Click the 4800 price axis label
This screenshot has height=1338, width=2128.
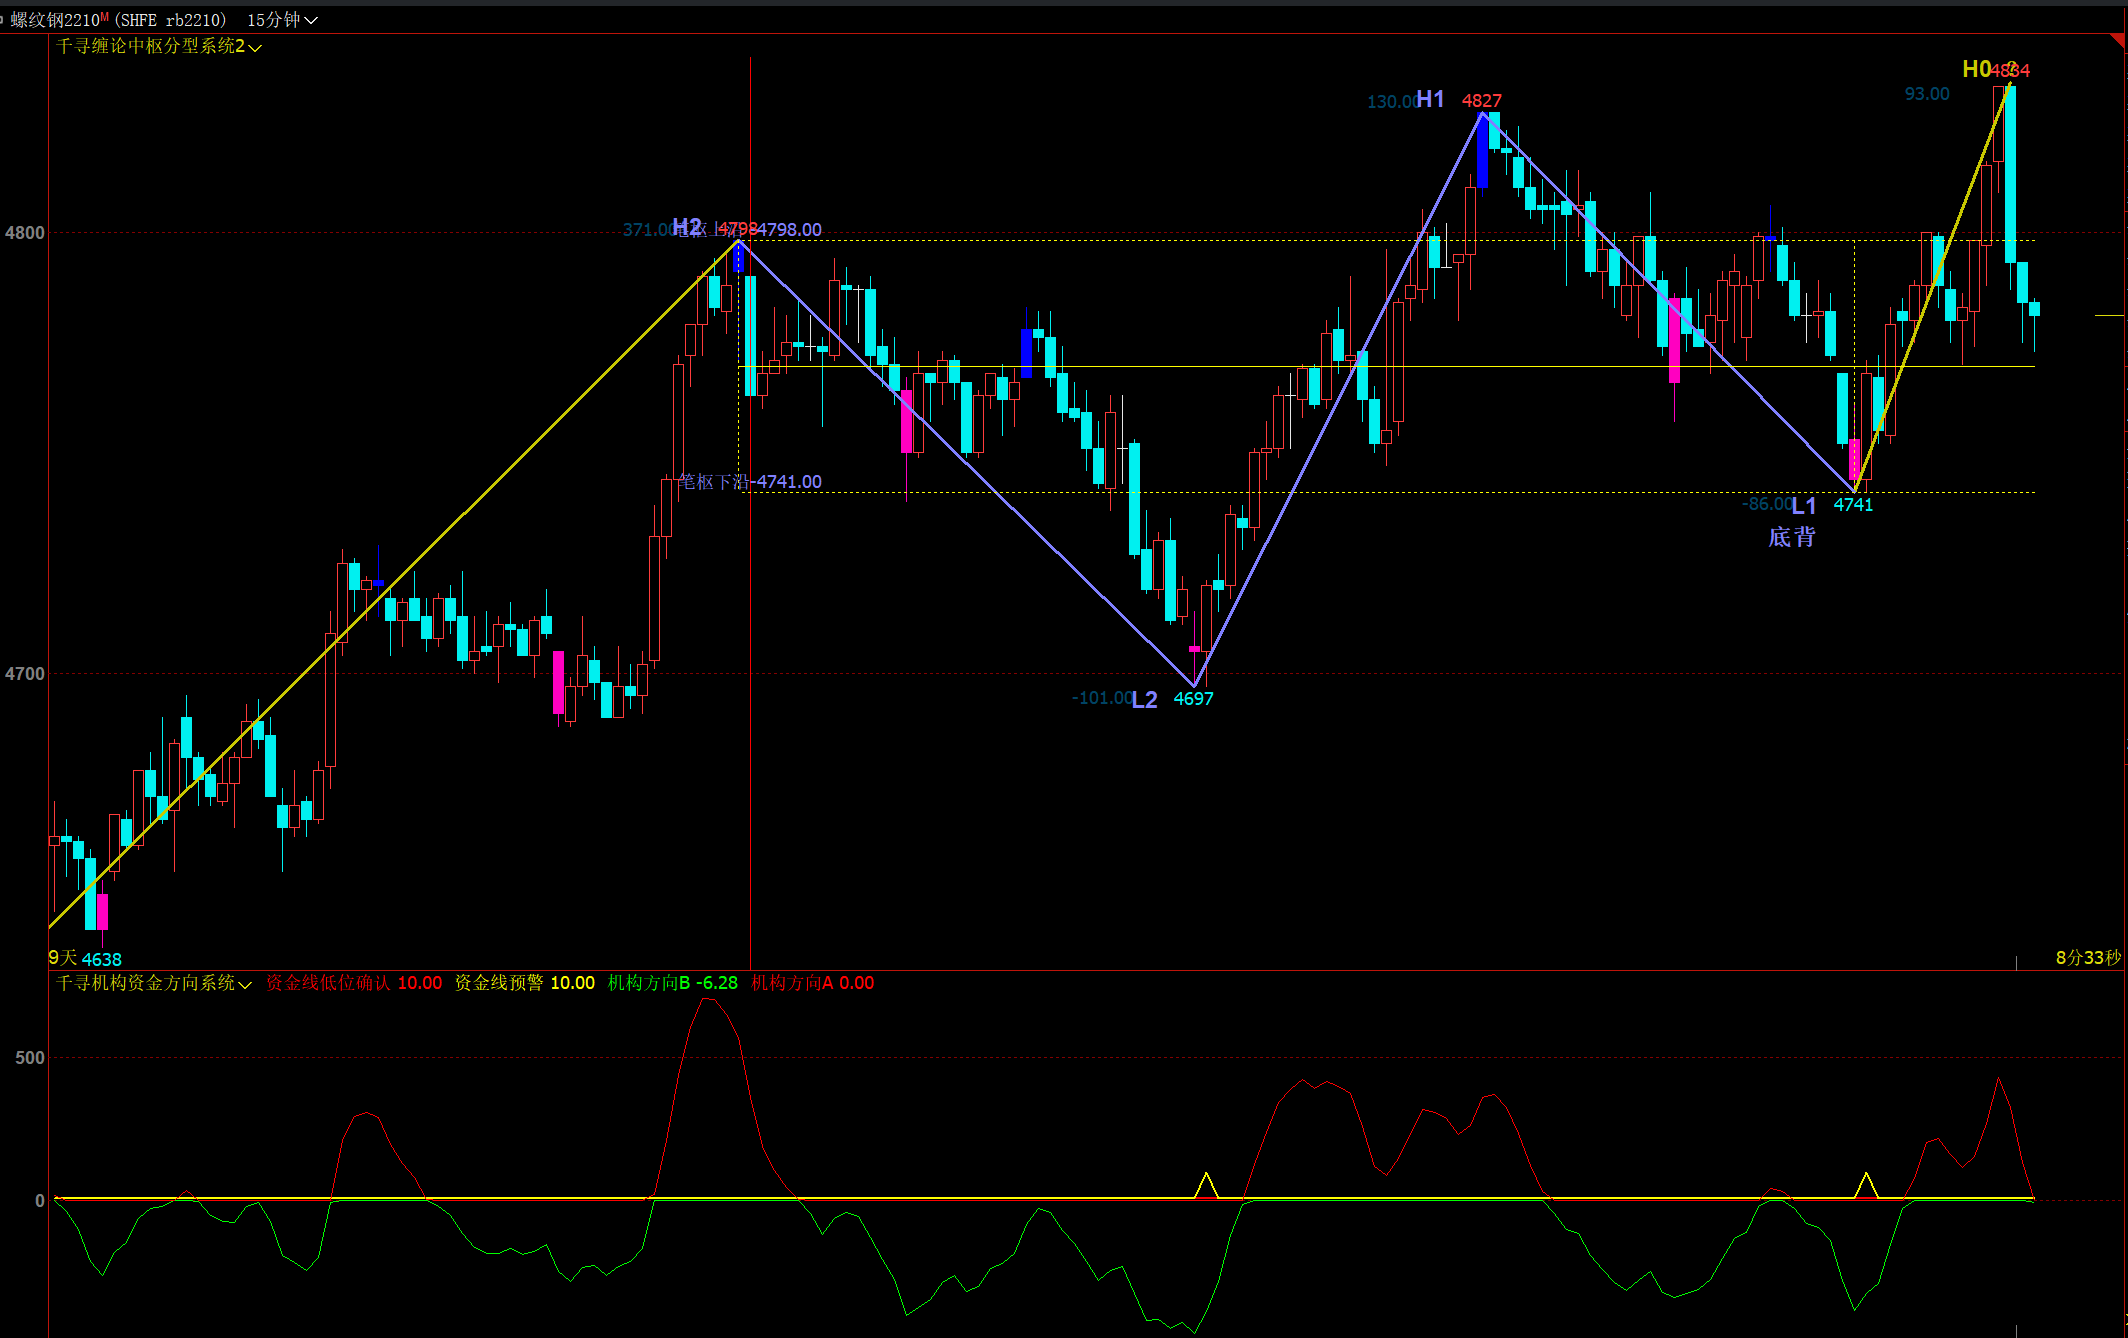25,233
